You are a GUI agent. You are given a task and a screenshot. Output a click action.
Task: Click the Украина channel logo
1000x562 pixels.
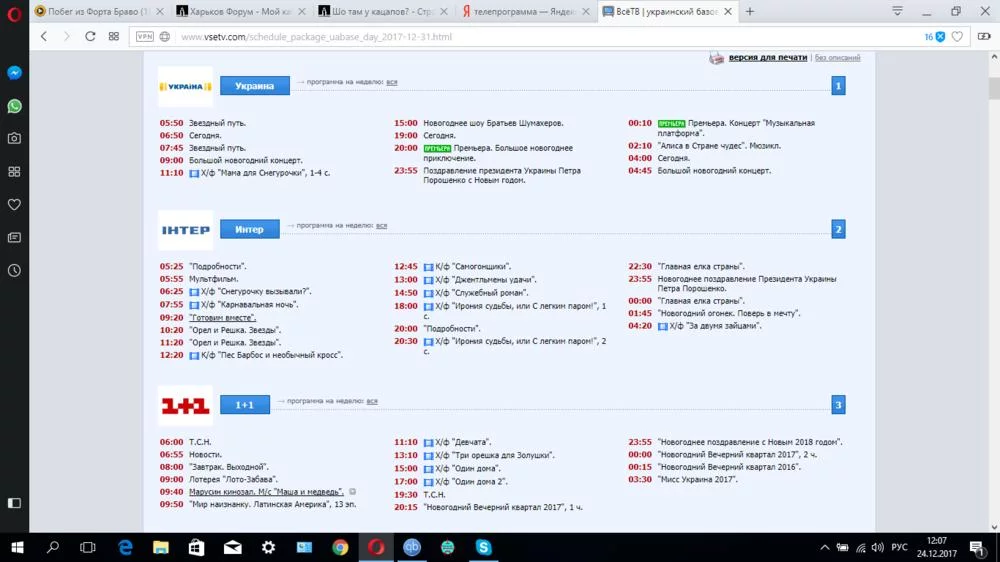[186, 86]
